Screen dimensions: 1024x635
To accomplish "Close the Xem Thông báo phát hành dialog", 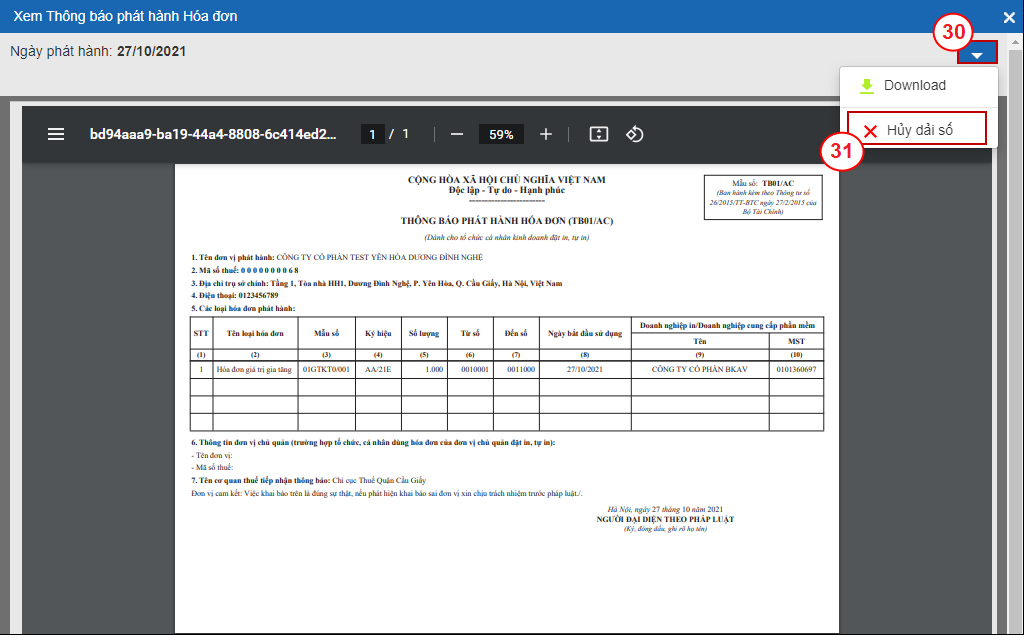I will coord(1009,17).
